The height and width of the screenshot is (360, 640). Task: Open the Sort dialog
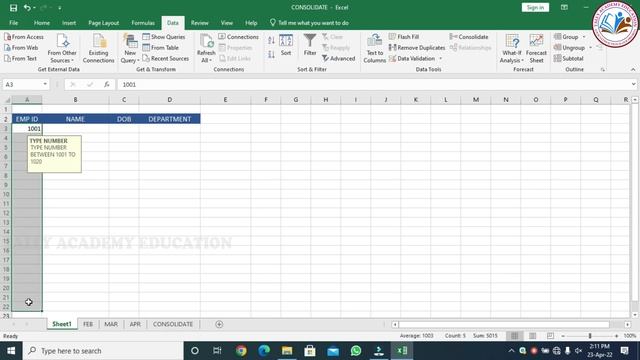point(286,45)
